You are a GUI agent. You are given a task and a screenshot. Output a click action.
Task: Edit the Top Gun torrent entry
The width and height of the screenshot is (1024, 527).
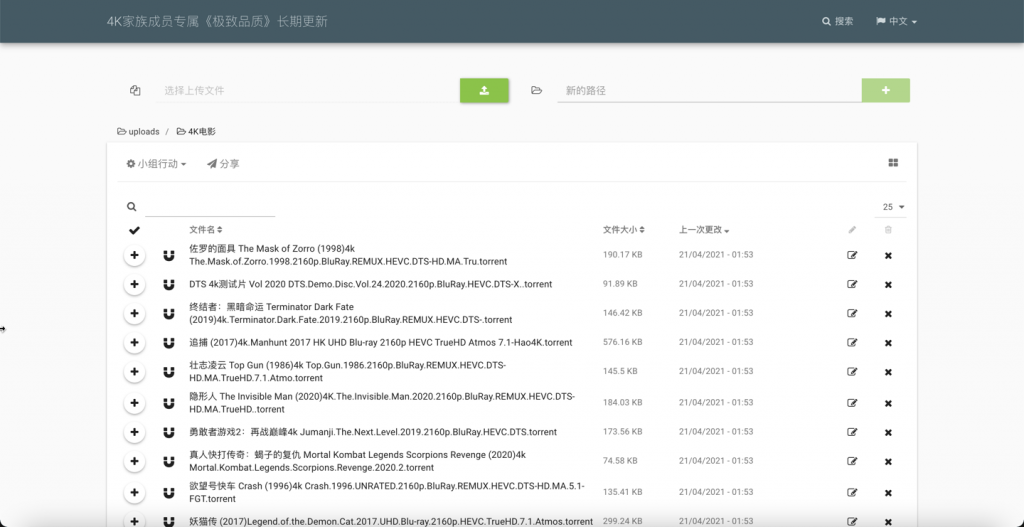click(852, 372)
